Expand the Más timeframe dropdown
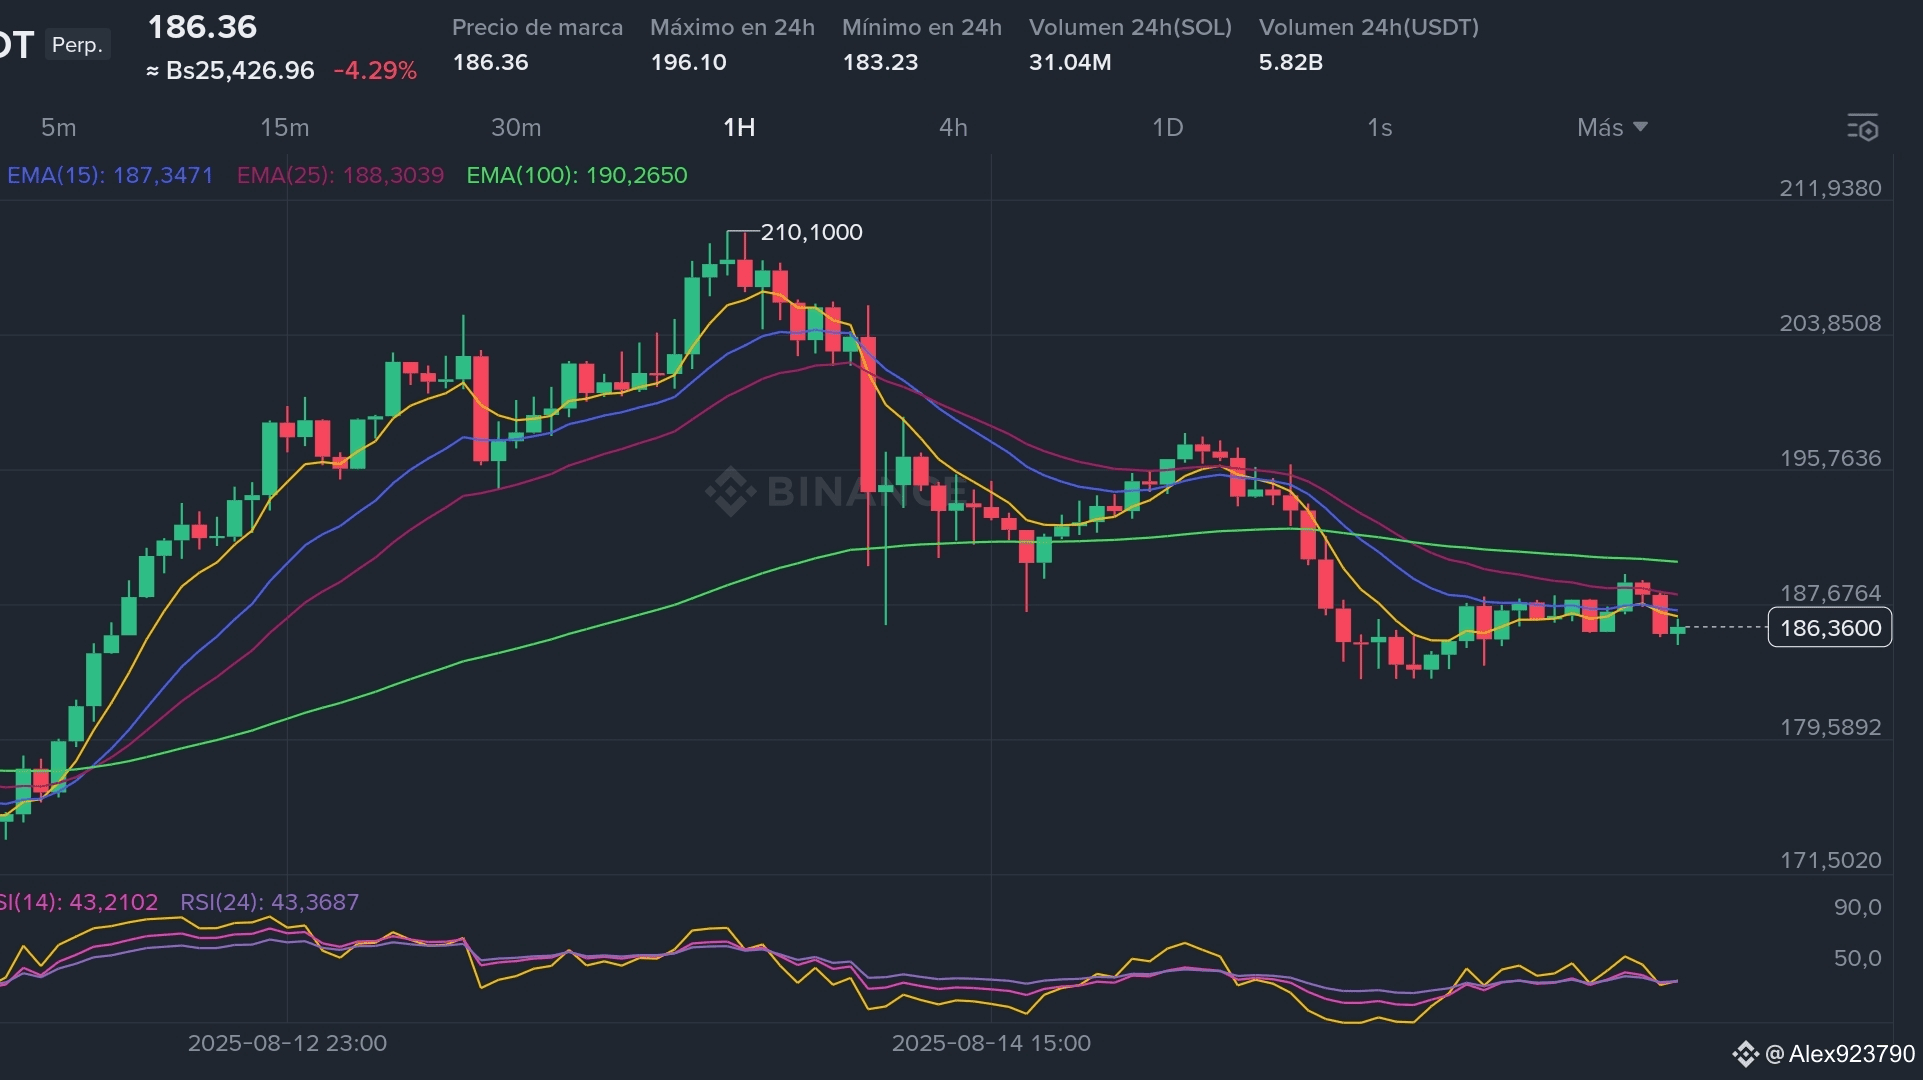 coord(1611,128)
